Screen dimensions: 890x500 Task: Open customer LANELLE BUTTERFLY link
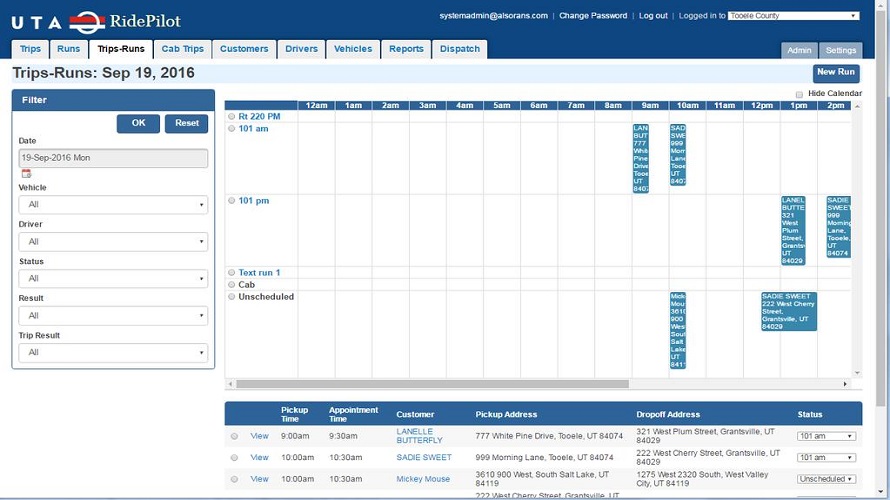click(419, 436)
